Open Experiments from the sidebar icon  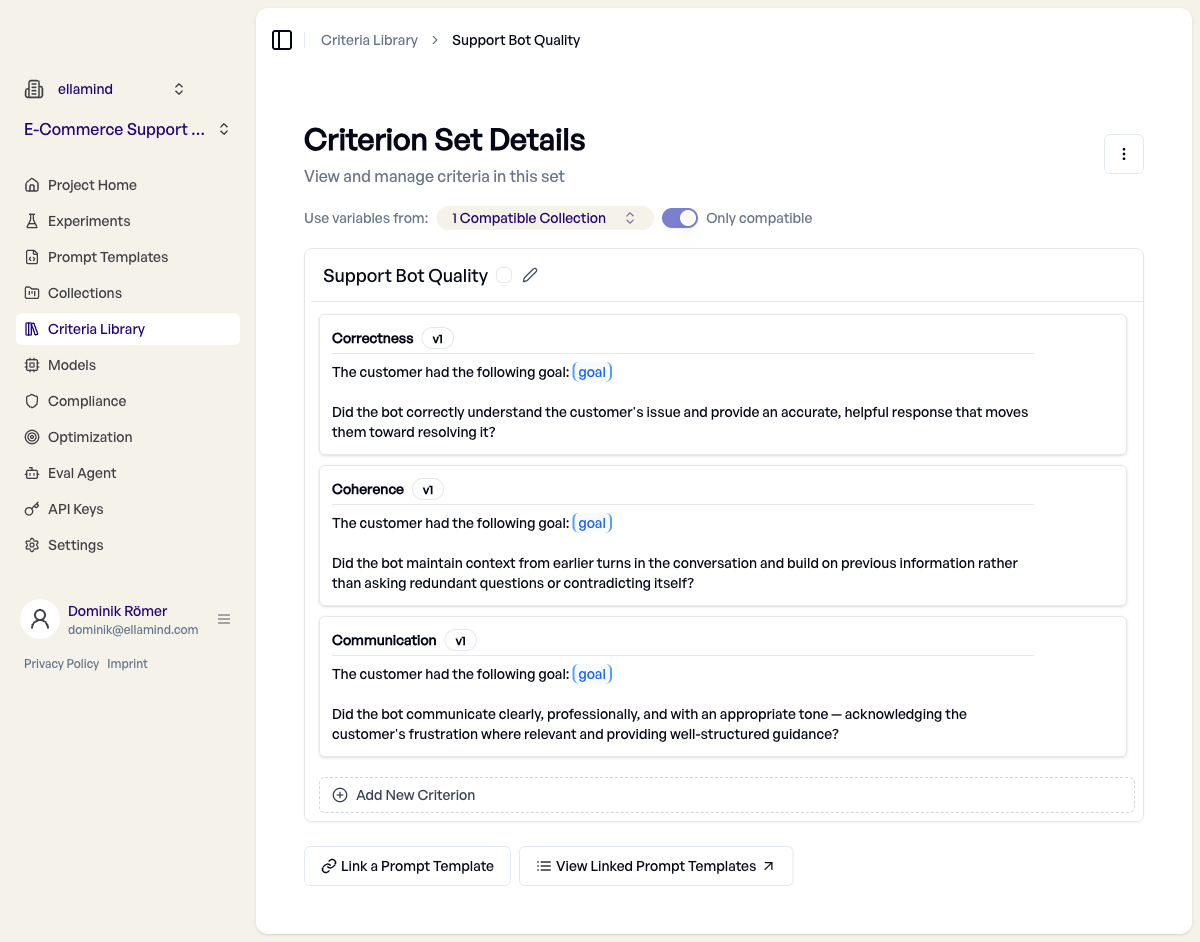(33, 220)
